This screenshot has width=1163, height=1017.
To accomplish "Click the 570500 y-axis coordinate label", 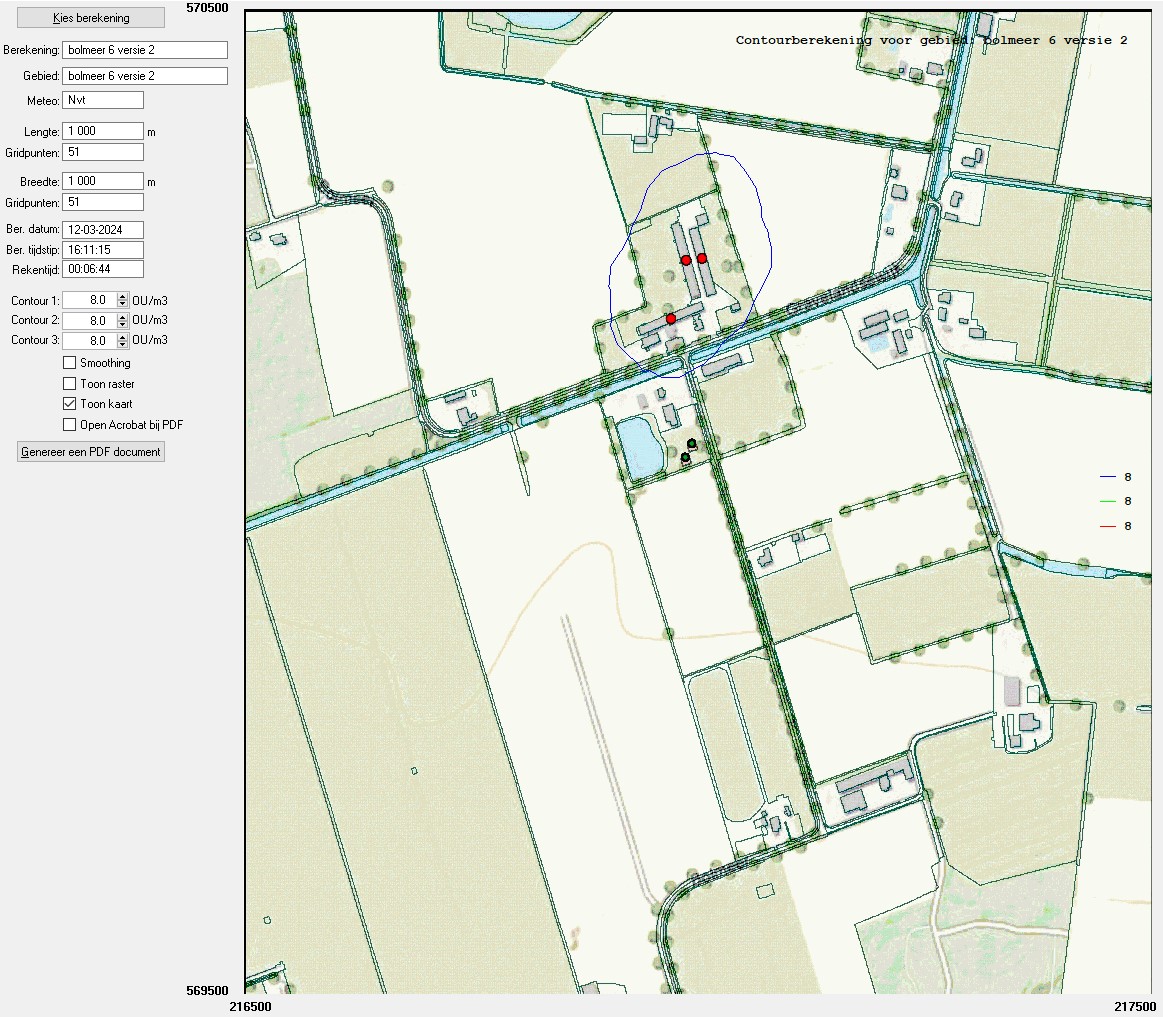I will pos(207,7).
